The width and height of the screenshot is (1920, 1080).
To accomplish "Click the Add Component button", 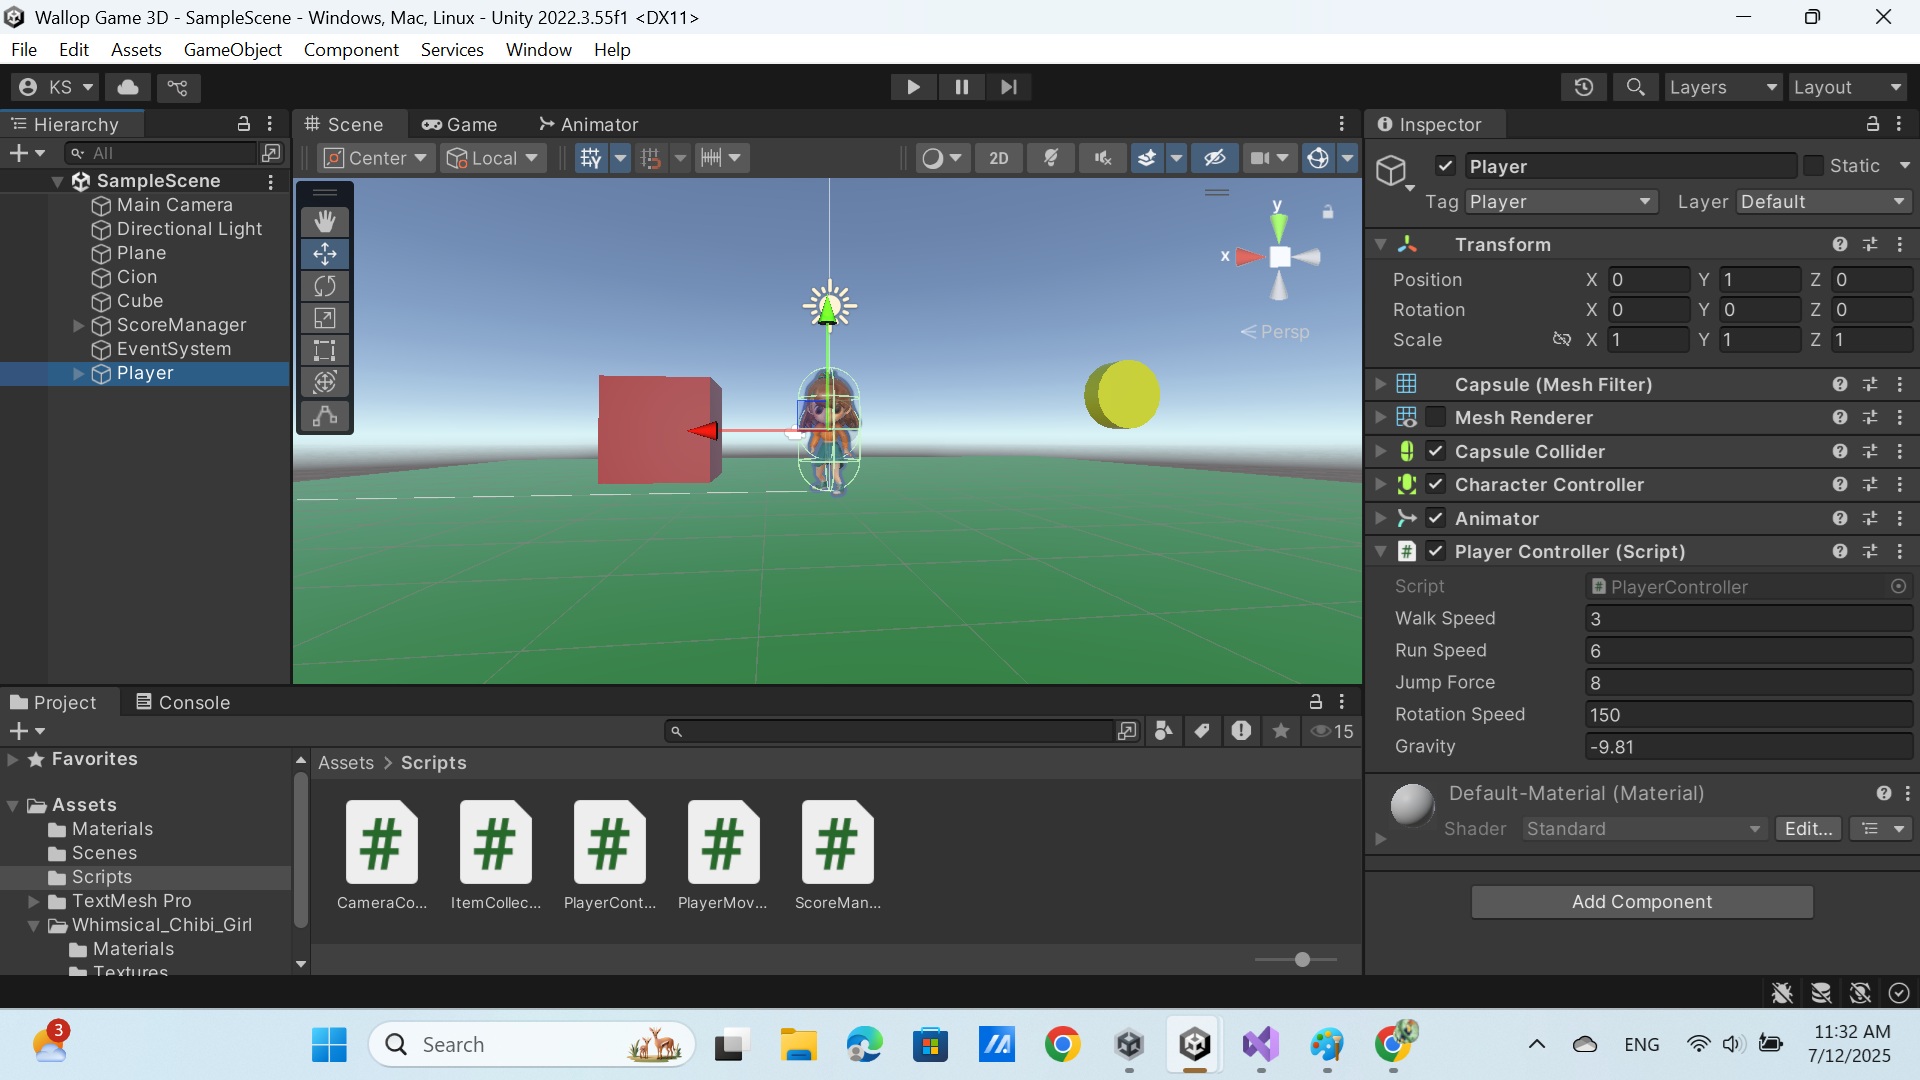I will (1642, 901).
